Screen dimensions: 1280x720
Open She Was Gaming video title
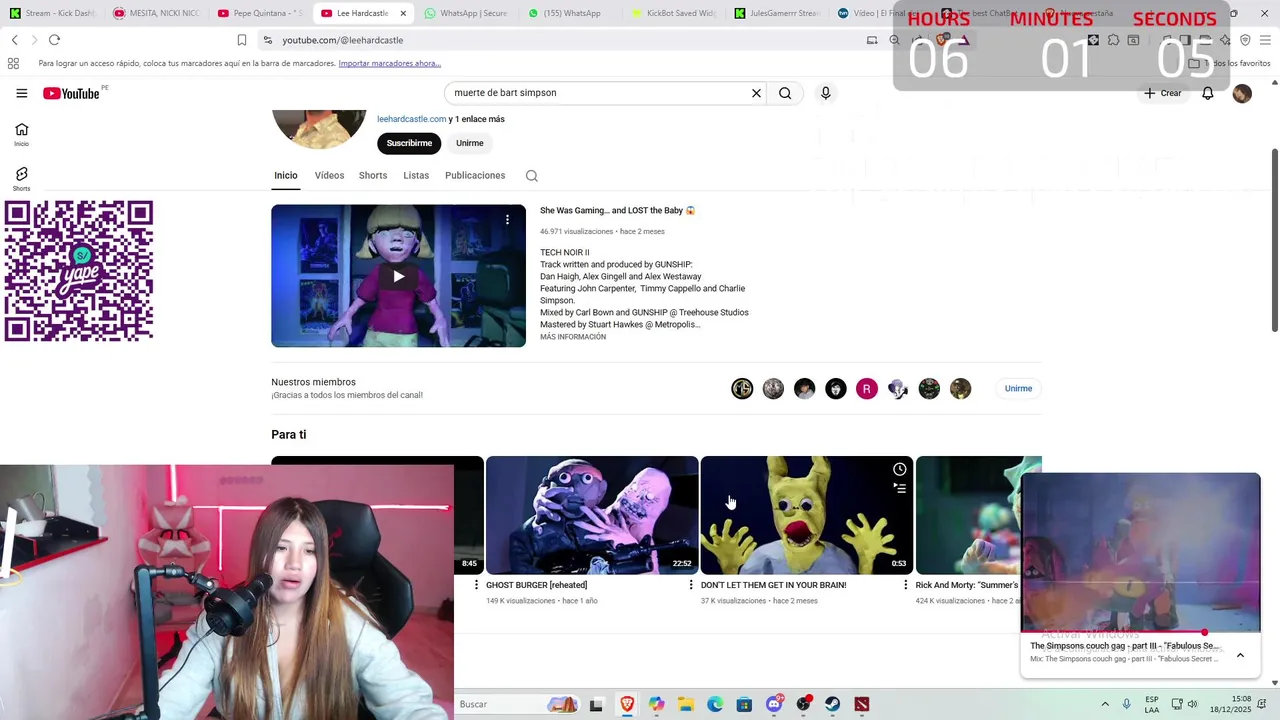[x=617, y=211]
